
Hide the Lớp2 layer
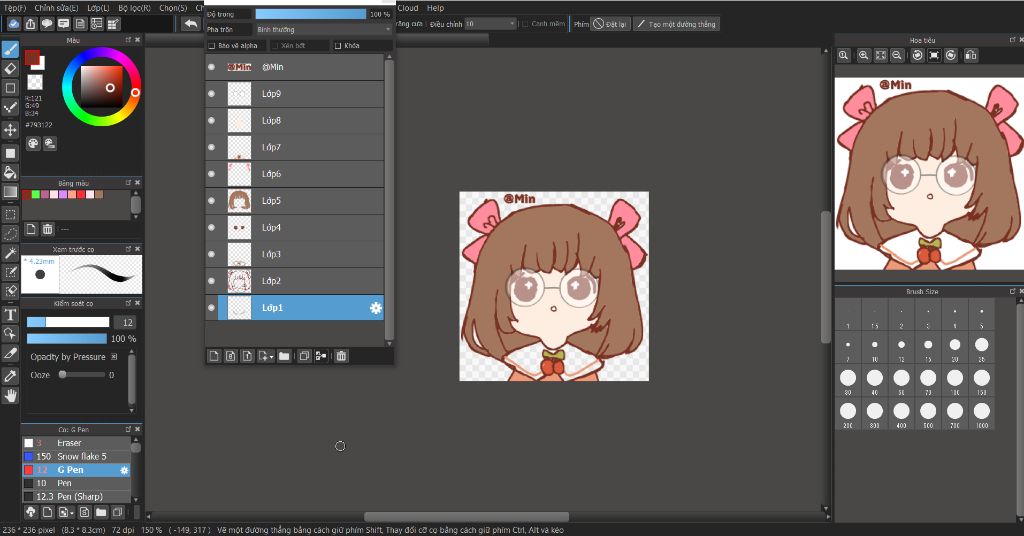pos(212,281)
